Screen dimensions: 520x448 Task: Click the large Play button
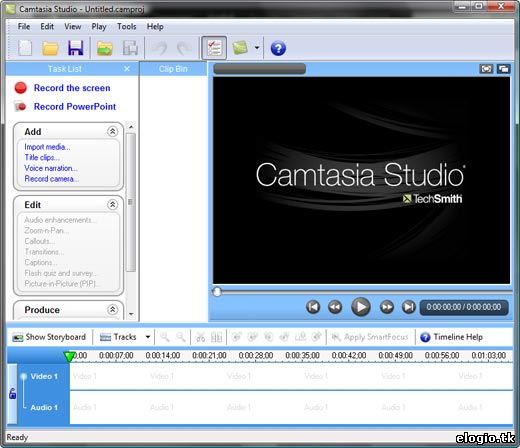click(x=361, y=307)
